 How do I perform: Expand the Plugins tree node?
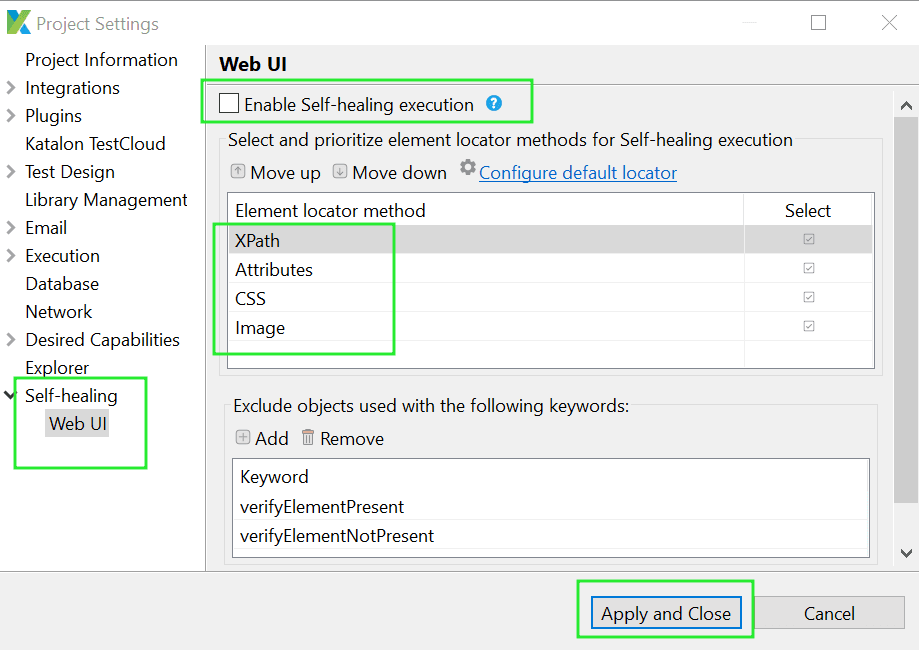[x=11, y=115]
